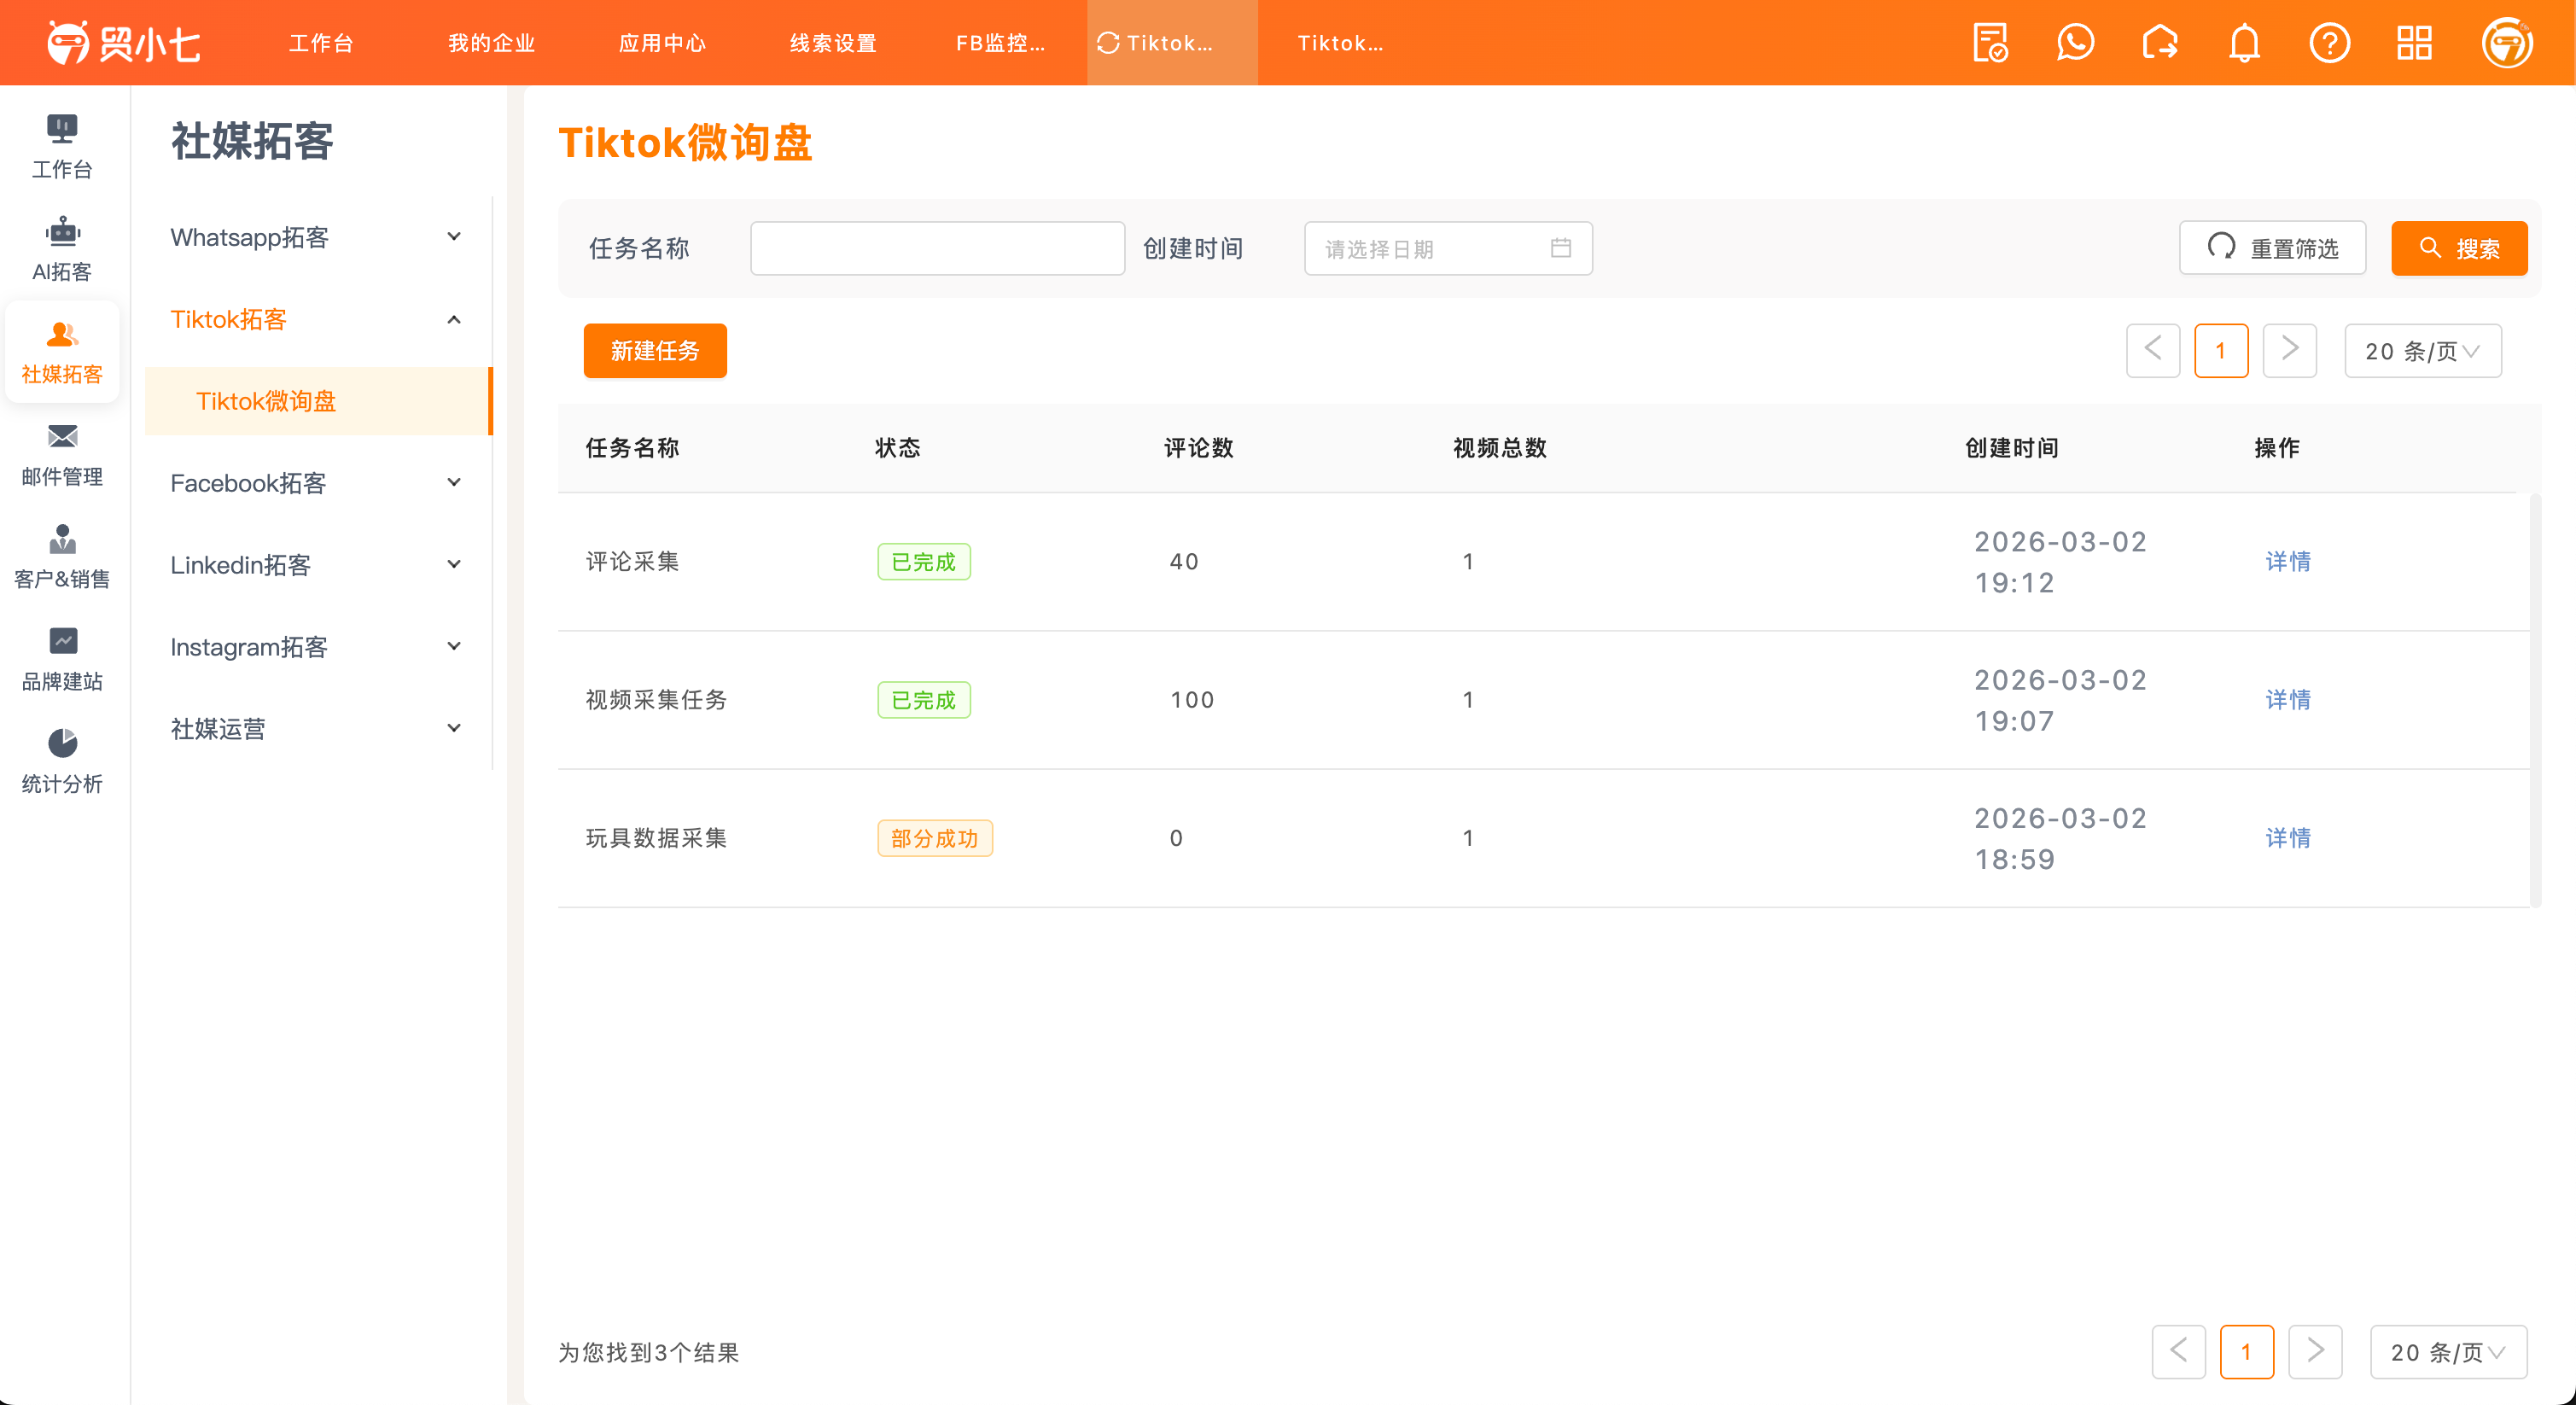Image resolution: width=2576 pixels, height=1405 pixels.
Task: Focus the 任务名称 input field
Action: pyautogui.click(x=937, y=248)
